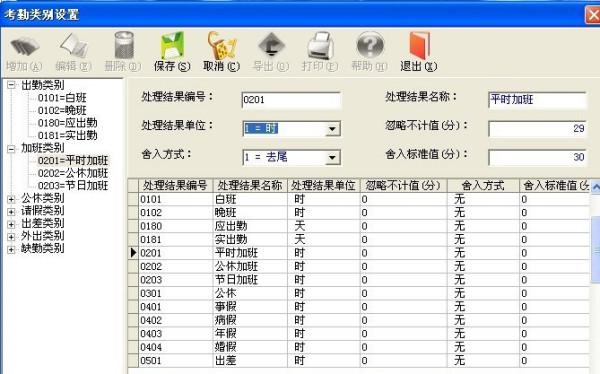This screenshot has width=600, height=374.
Task: Click the 打印 (Print) printer icon
Action: click(x=320, y=45)
